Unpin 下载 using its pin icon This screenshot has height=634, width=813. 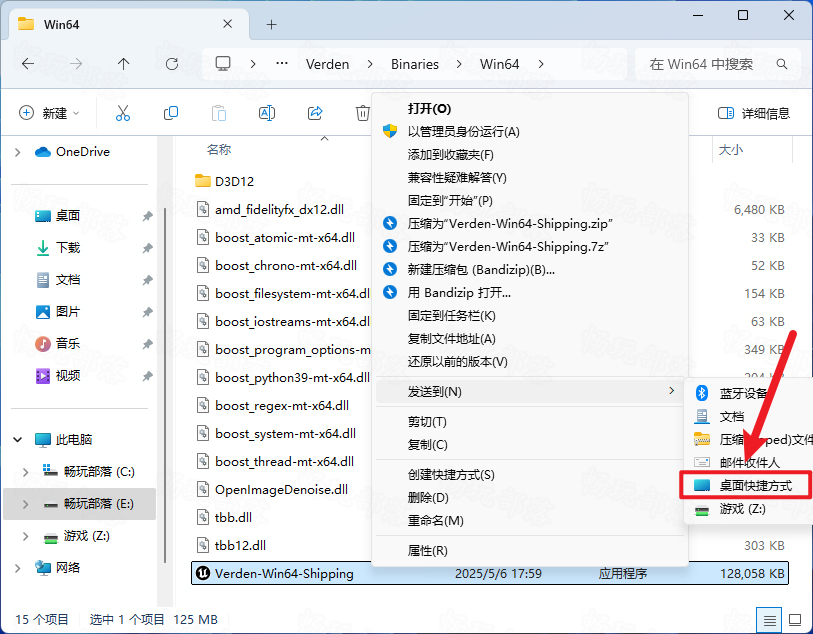(x=148, y=248)
